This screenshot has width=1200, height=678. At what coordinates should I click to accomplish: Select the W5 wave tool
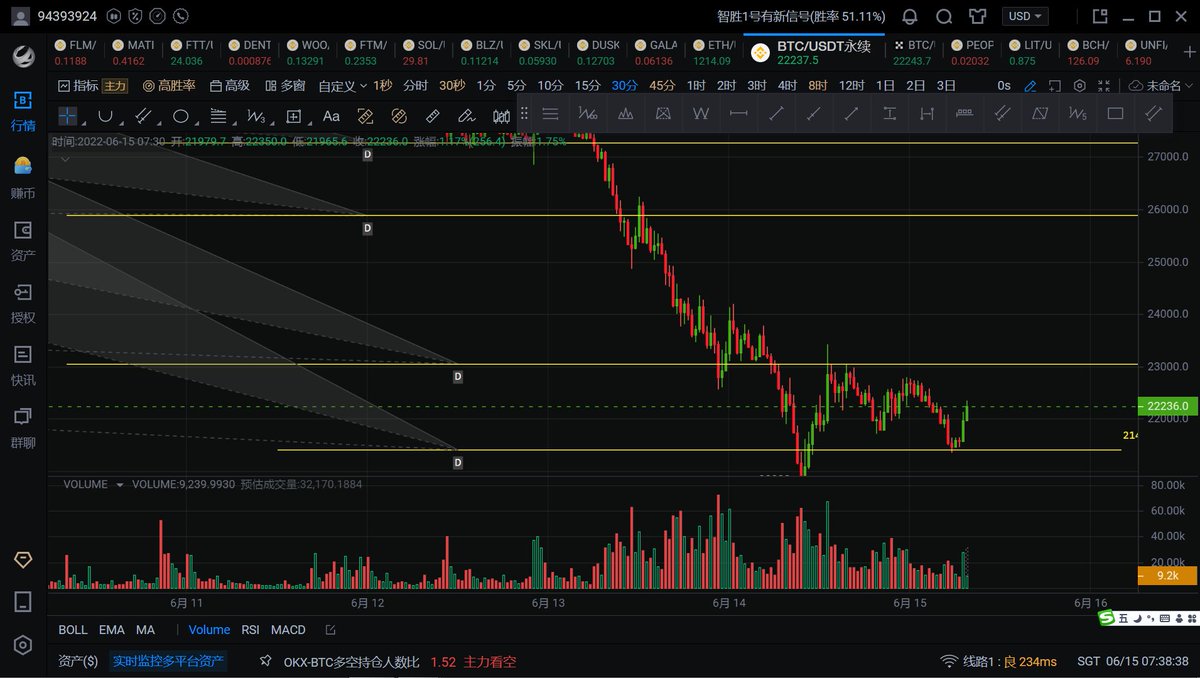(1077, 113)
